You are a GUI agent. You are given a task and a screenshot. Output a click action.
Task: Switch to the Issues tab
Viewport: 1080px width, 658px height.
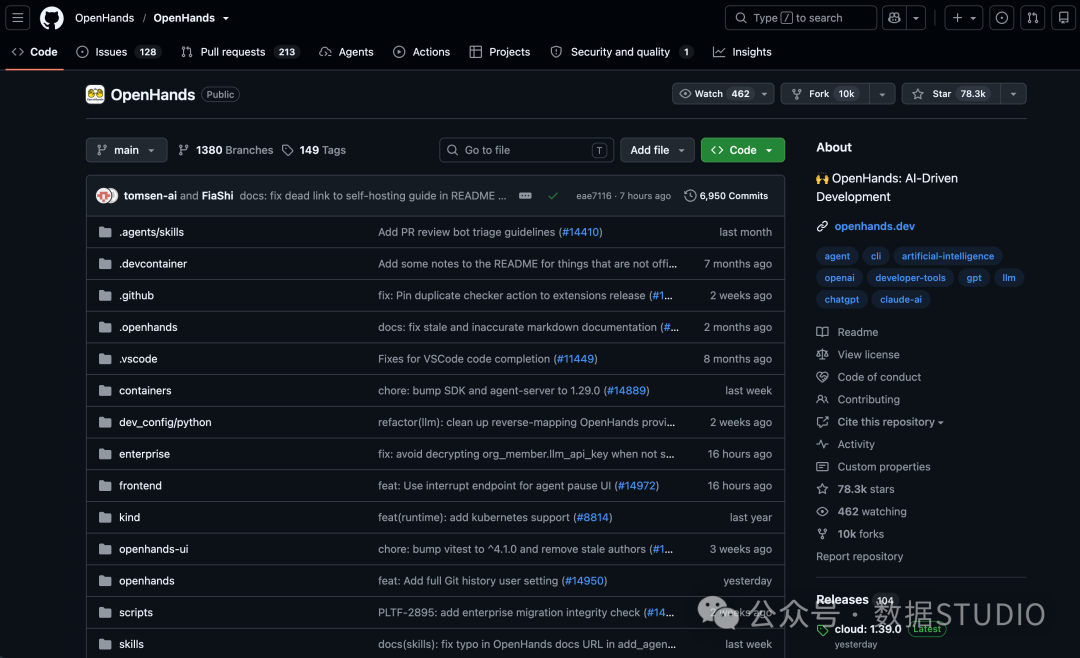pos(118,52)
